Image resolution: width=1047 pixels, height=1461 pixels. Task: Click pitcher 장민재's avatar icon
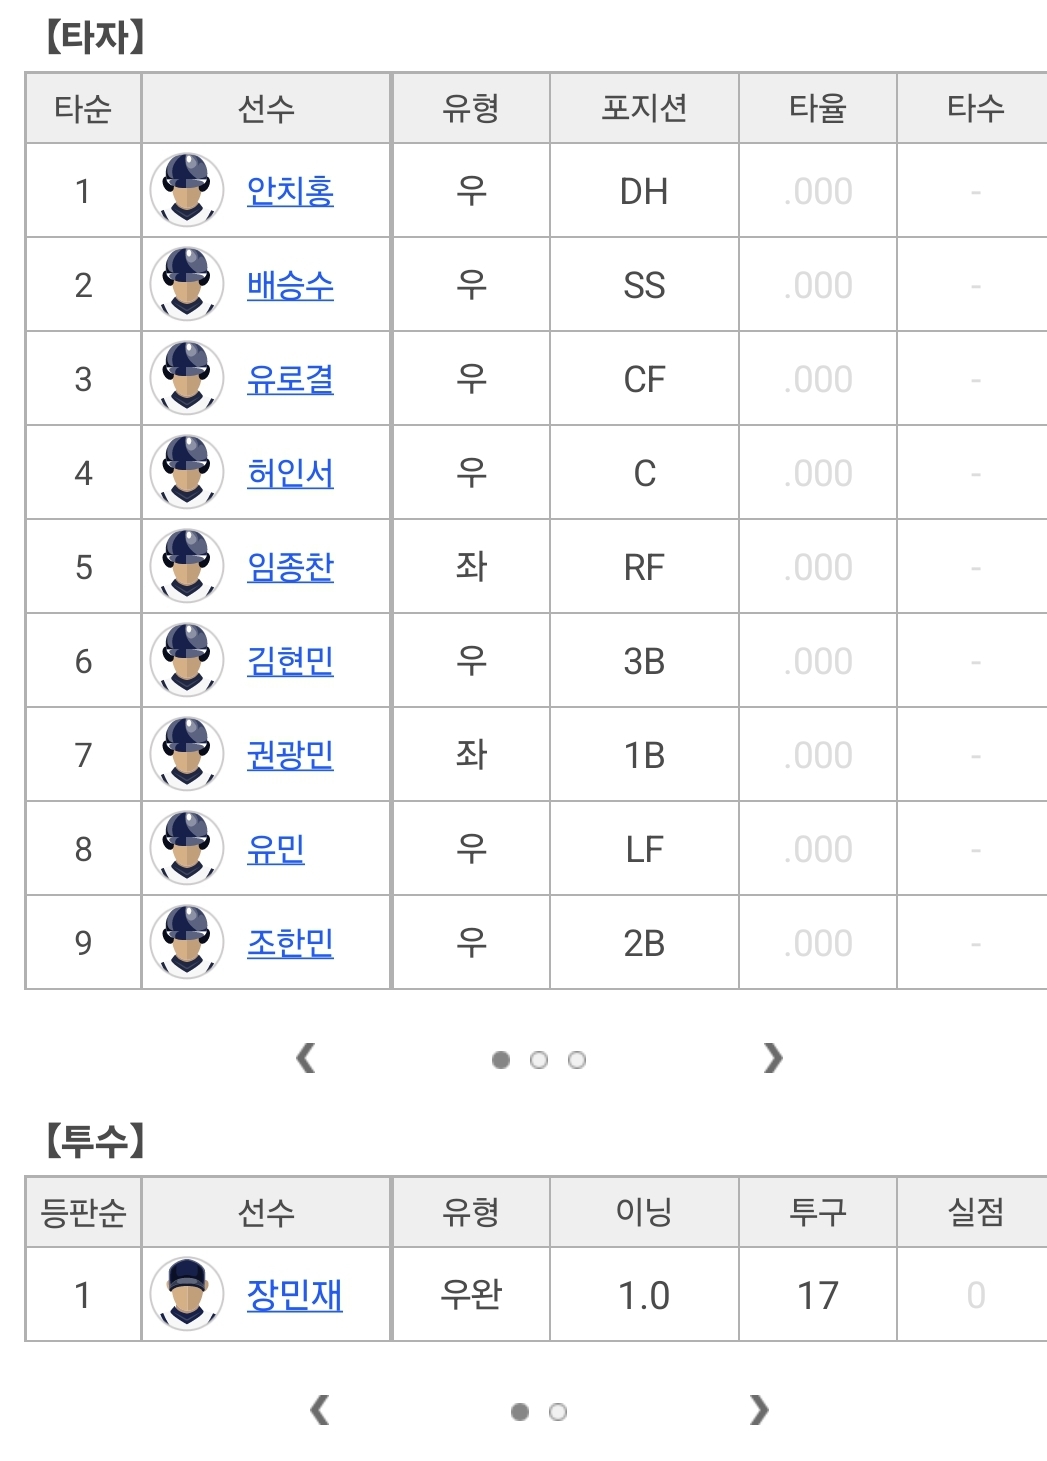coord(186,1294)
